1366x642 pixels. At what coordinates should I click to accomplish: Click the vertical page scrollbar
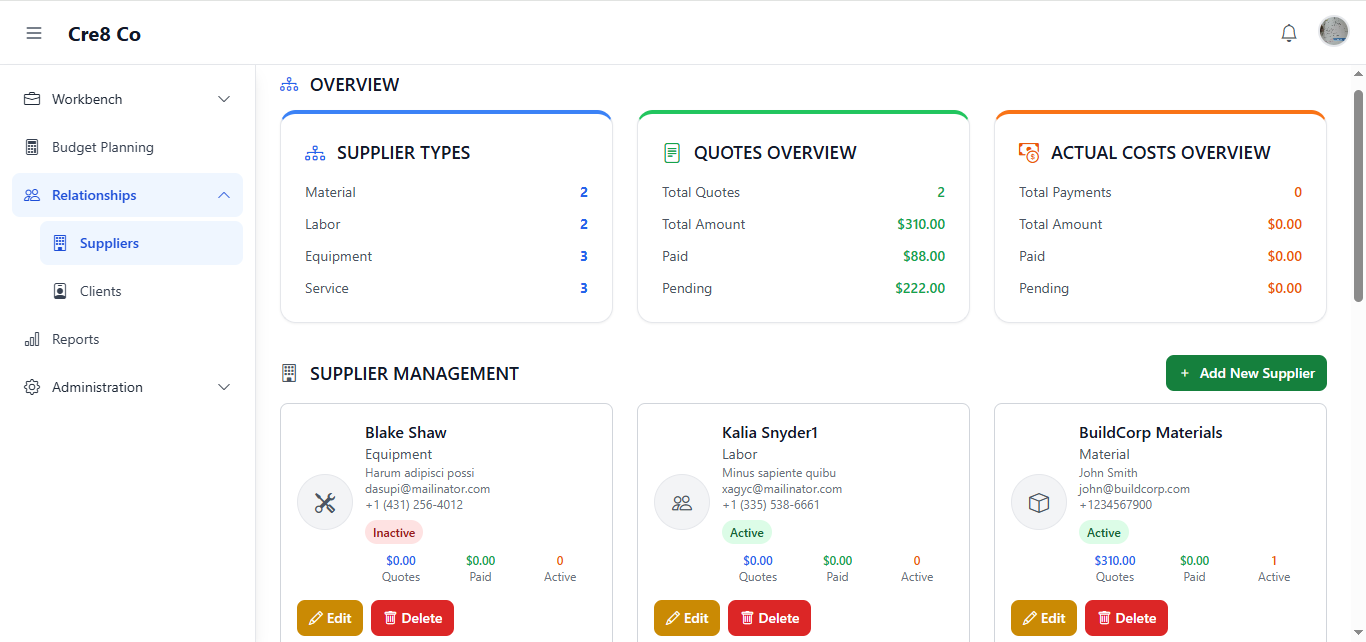[1358, 196]
